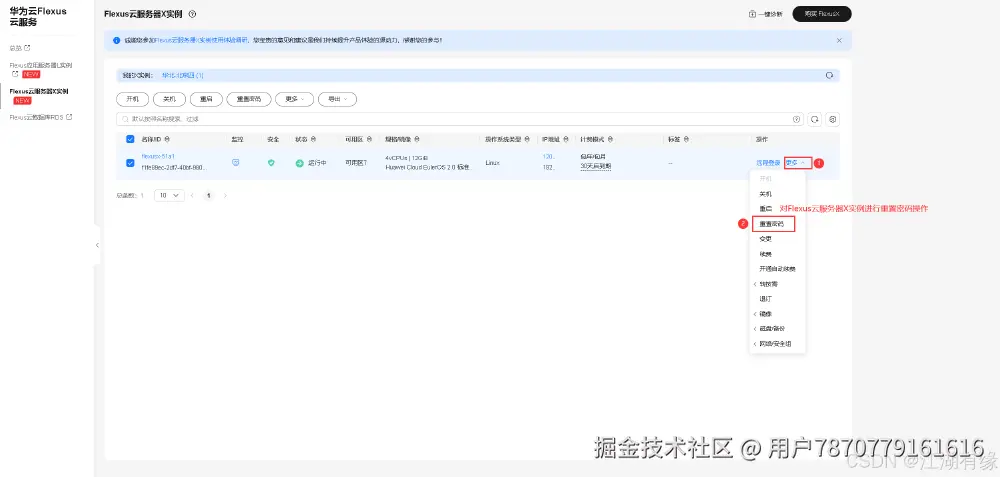Choose 开通自动续费 from the actions menu
Viewport: 1000px width, 477px height.
tap(777, 268)
